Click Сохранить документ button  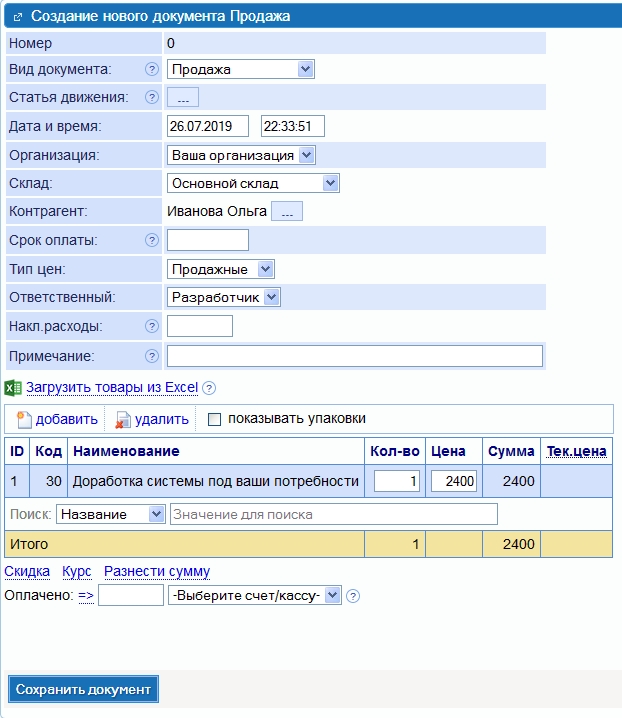tap(83, 689)
